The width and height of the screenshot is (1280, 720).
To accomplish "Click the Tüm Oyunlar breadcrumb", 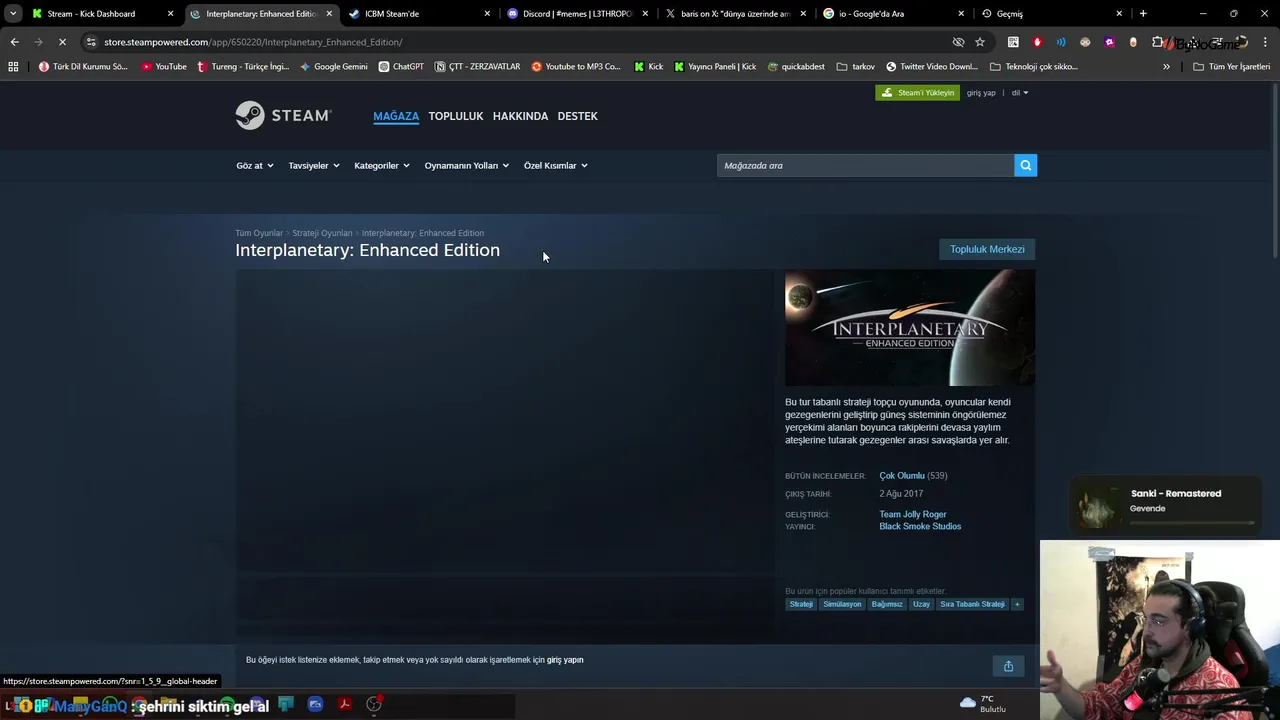I will (259, 233).
